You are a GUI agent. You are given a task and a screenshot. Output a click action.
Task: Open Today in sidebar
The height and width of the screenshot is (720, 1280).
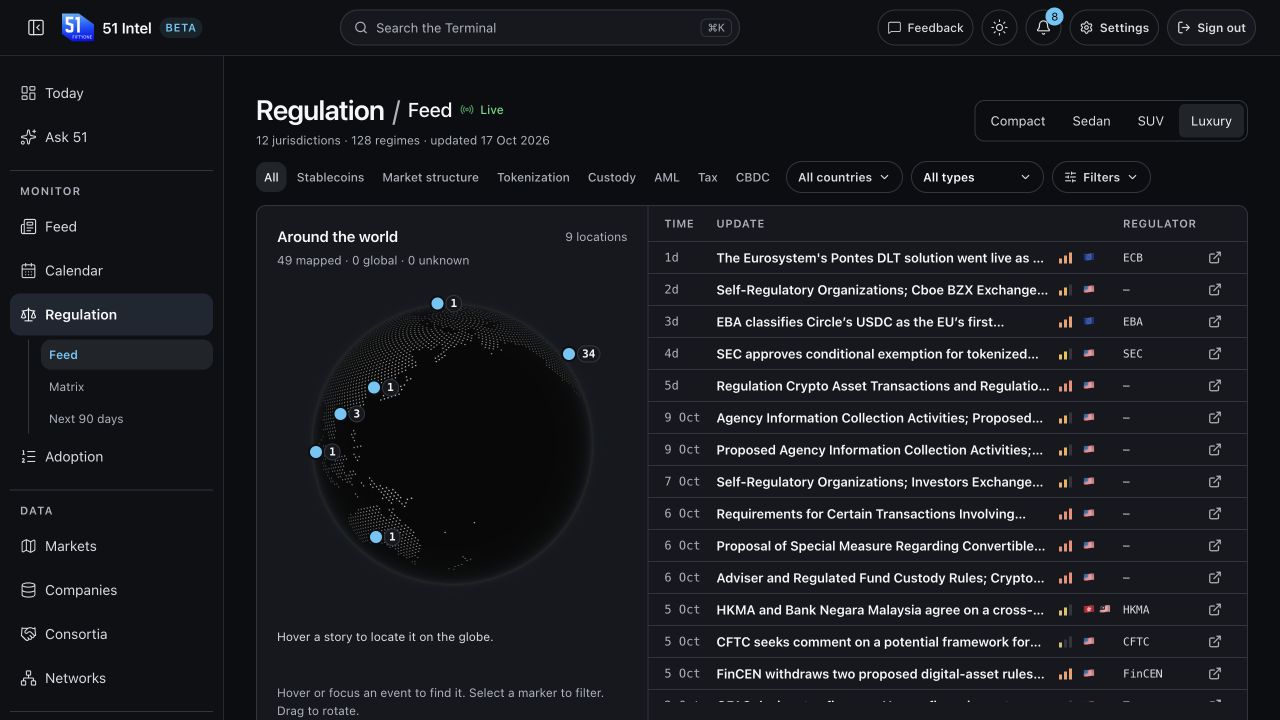(111, 93)
